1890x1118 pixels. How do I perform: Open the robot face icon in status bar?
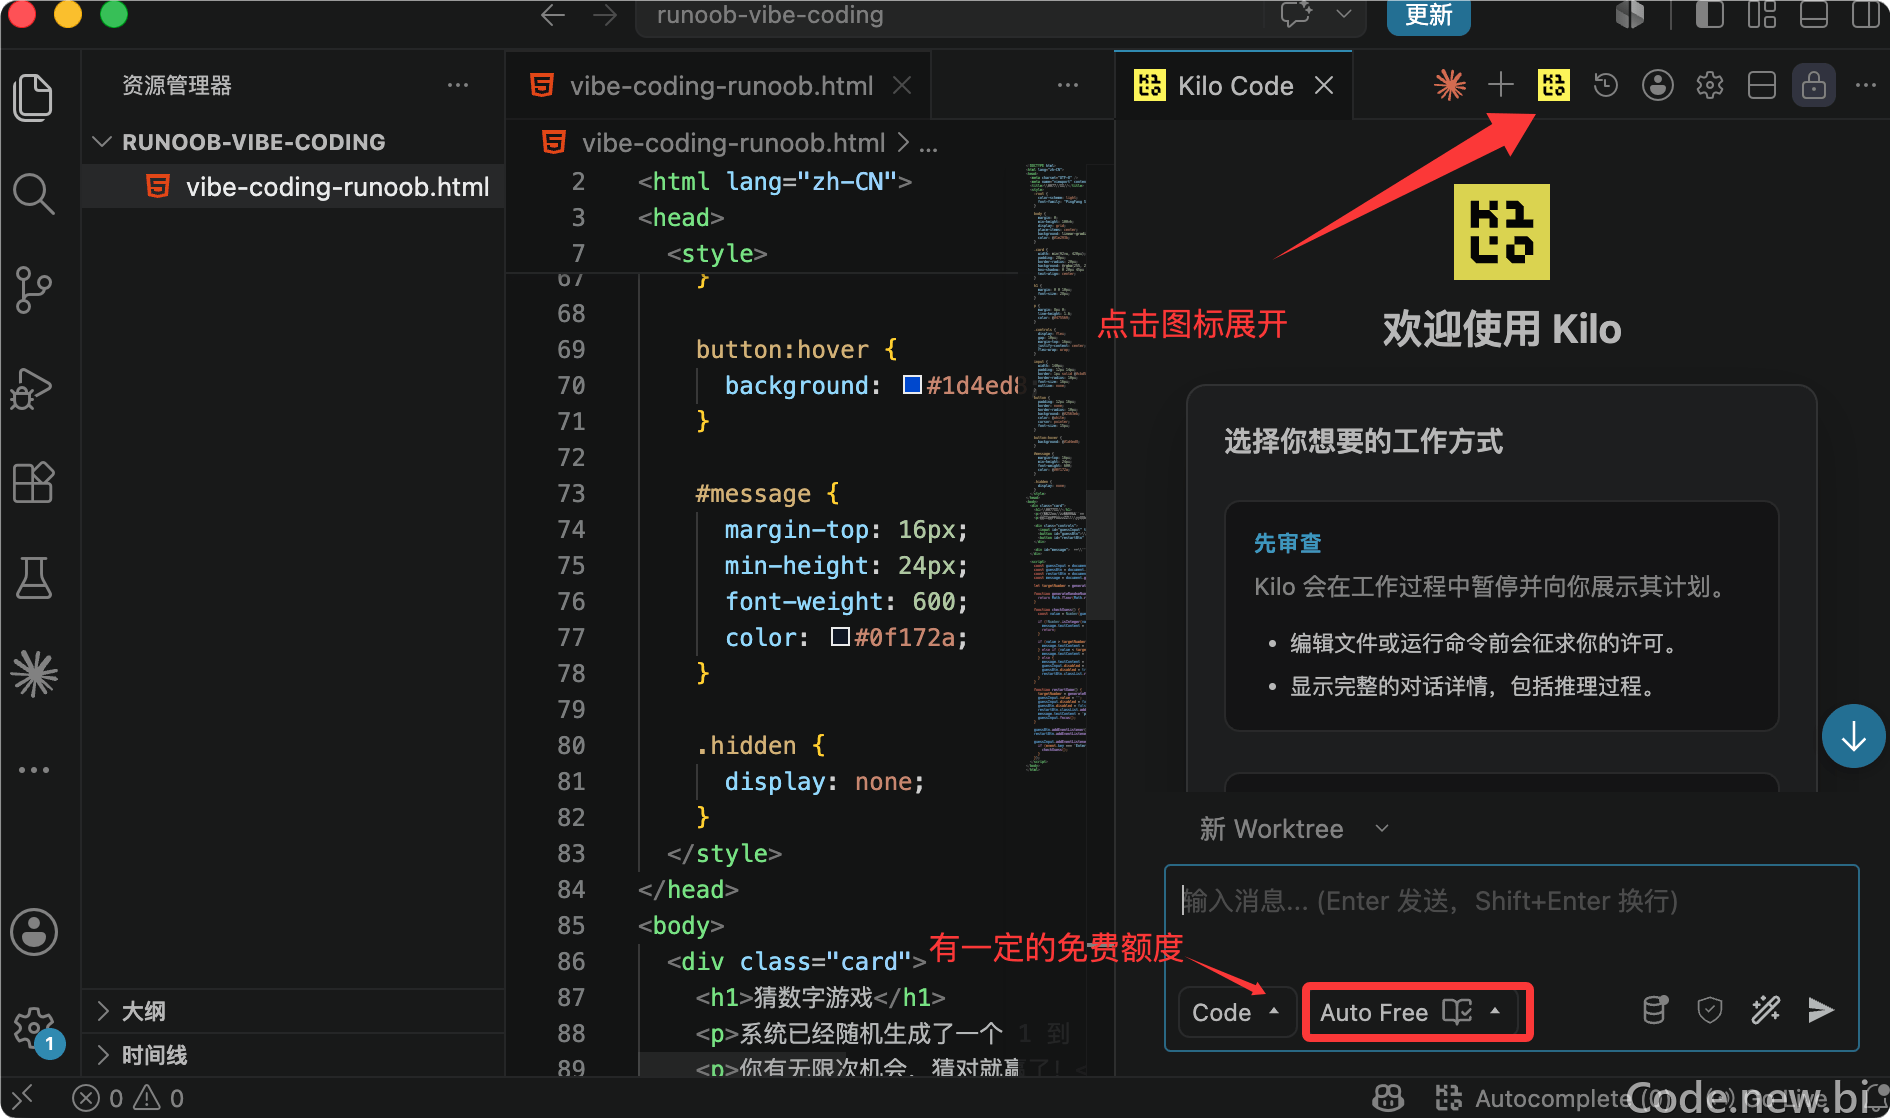click(1388, 1098)
